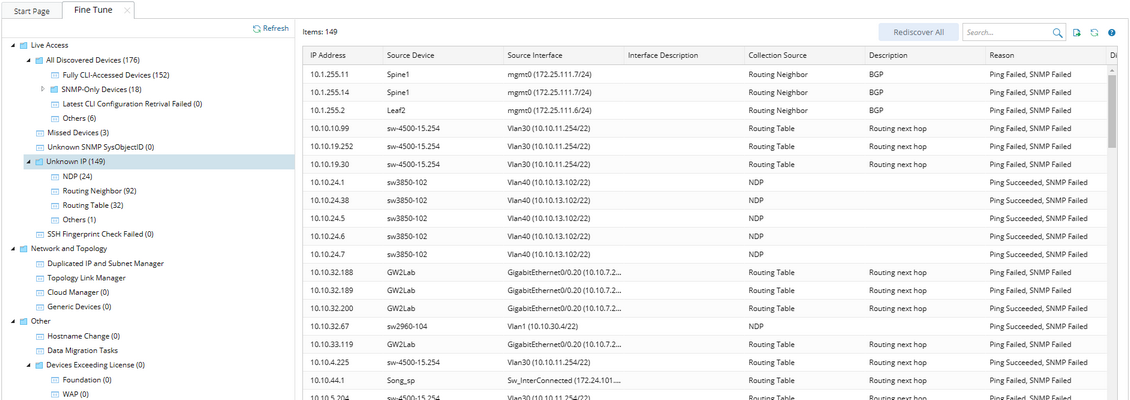Viewport: 1130px width, 400px height.
Task: Click the search magnifier icon
Action: tap(1058, 33)
